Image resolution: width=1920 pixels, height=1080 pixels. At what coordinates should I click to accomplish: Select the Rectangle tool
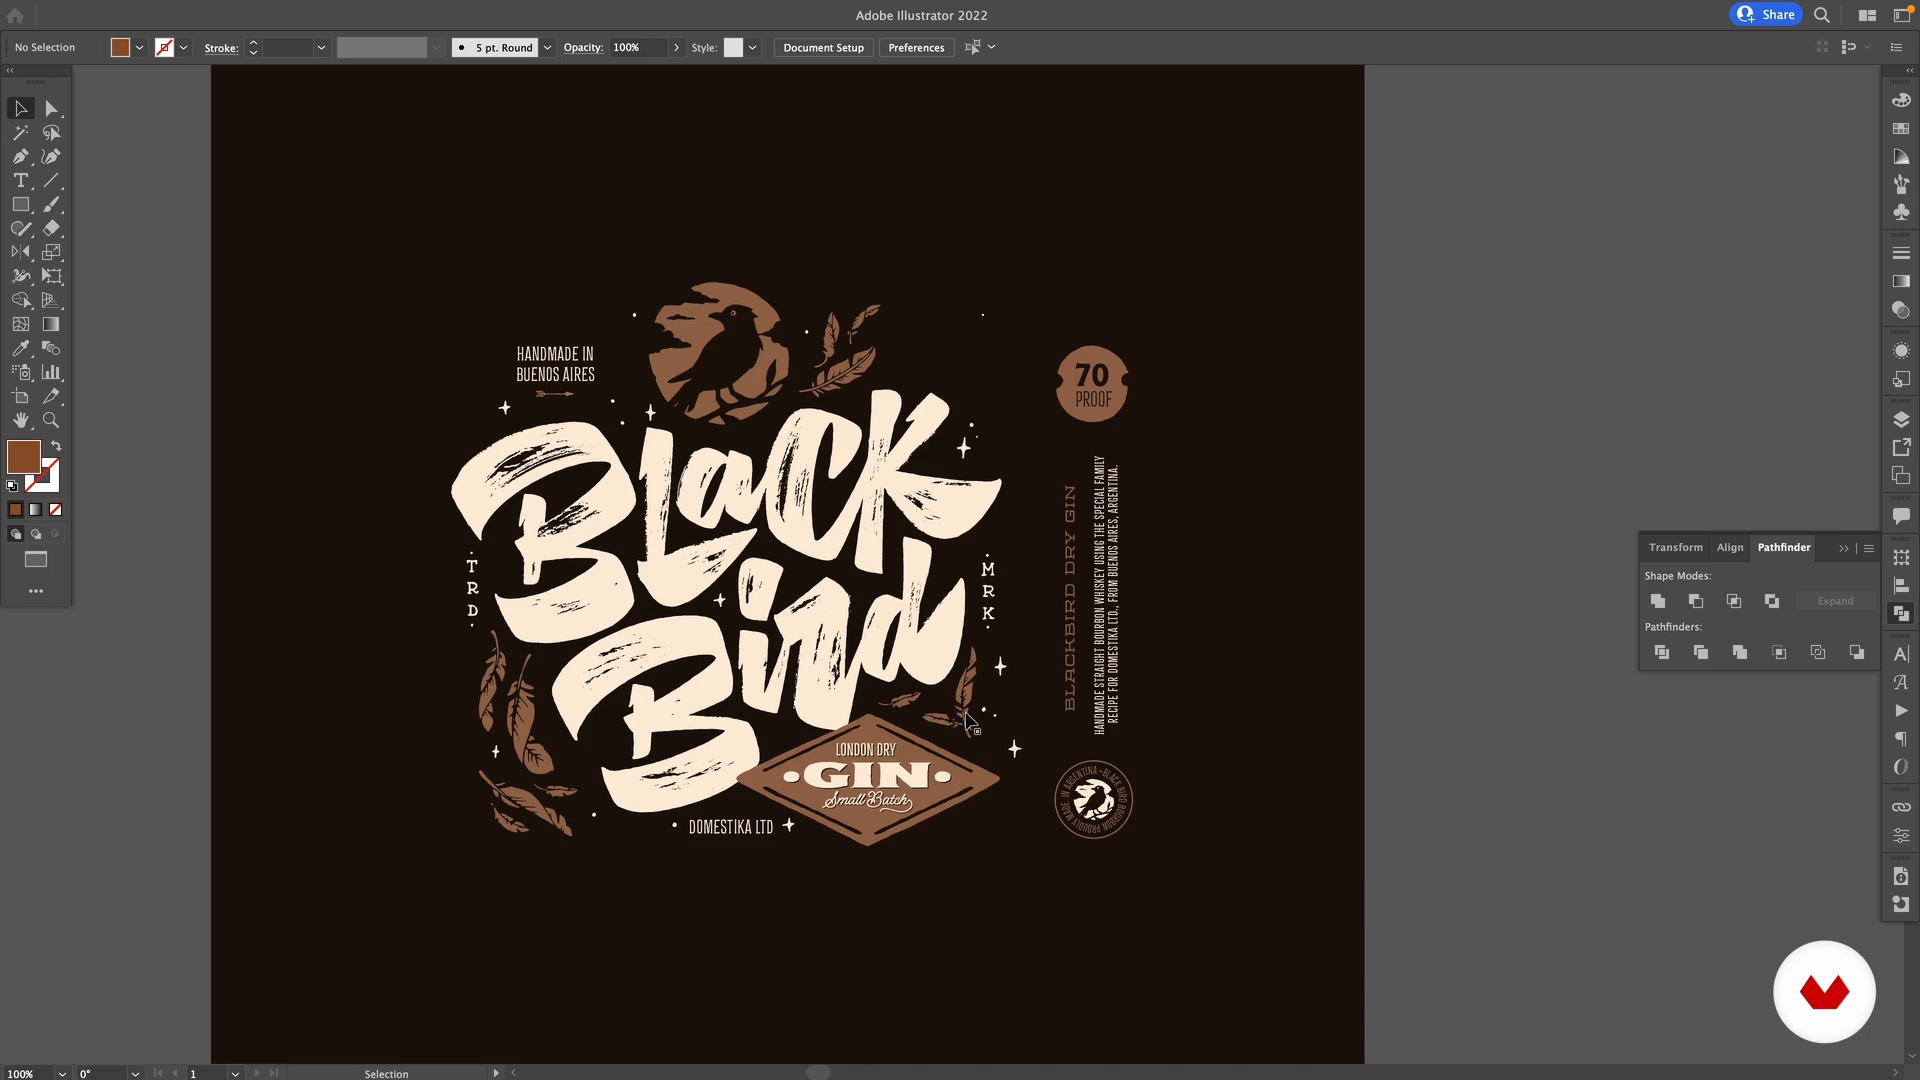point(21,204)
